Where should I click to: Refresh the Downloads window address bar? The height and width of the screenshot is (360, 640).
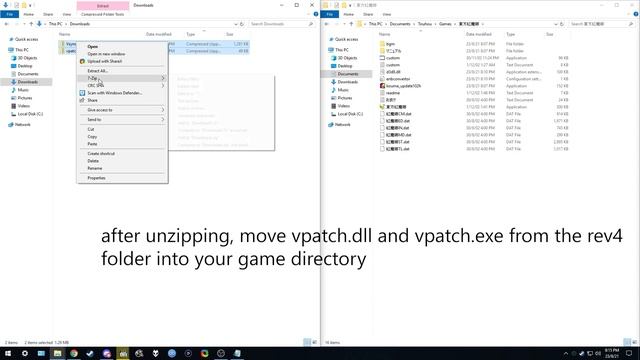coord(242,24)
